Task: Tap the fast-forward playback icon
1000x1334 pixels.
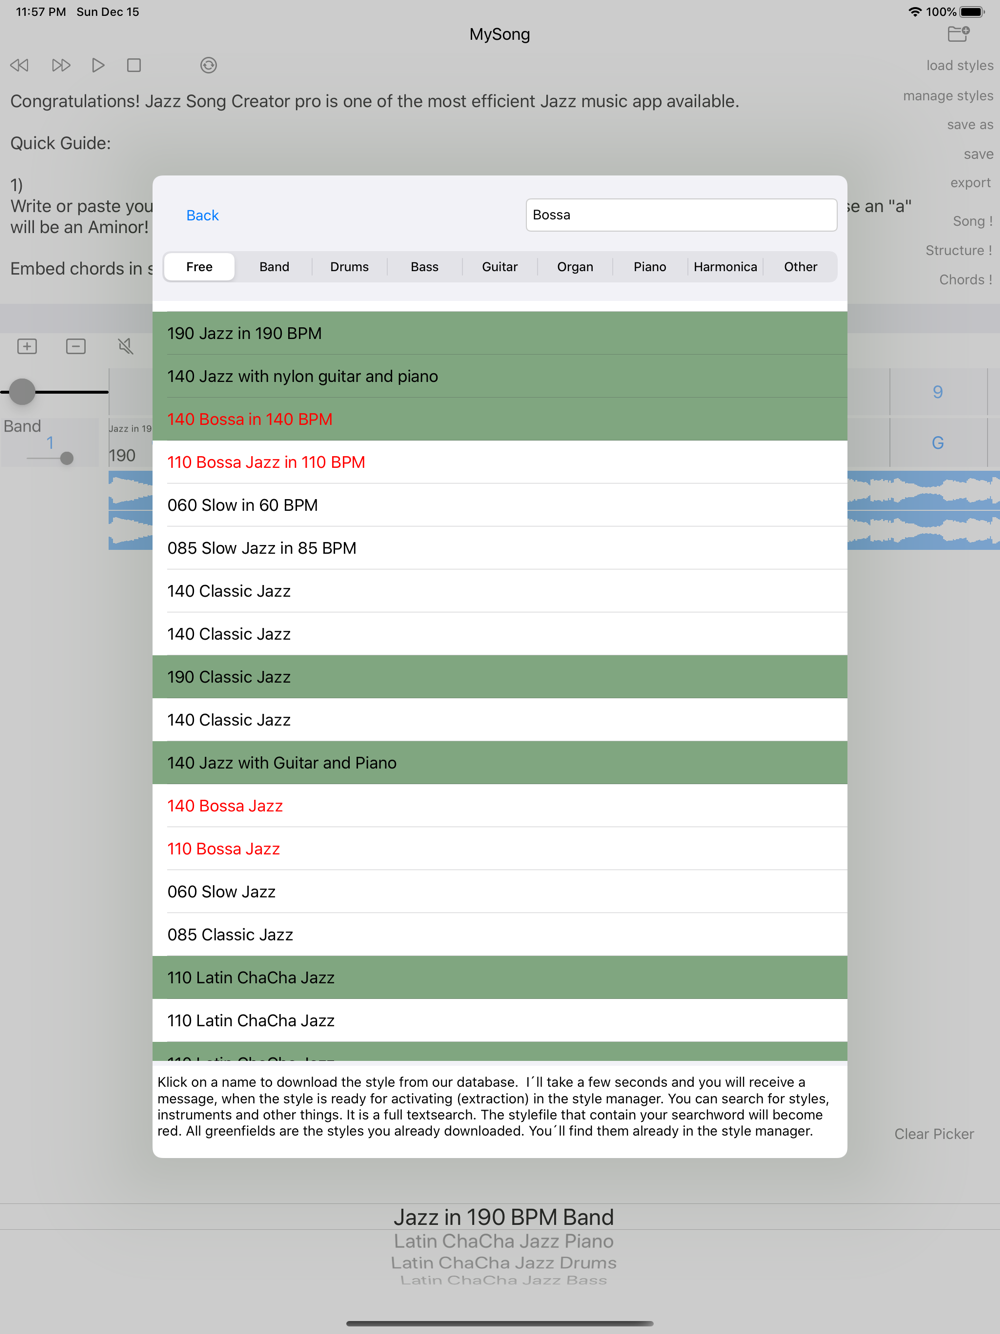Action: (61, 65)
